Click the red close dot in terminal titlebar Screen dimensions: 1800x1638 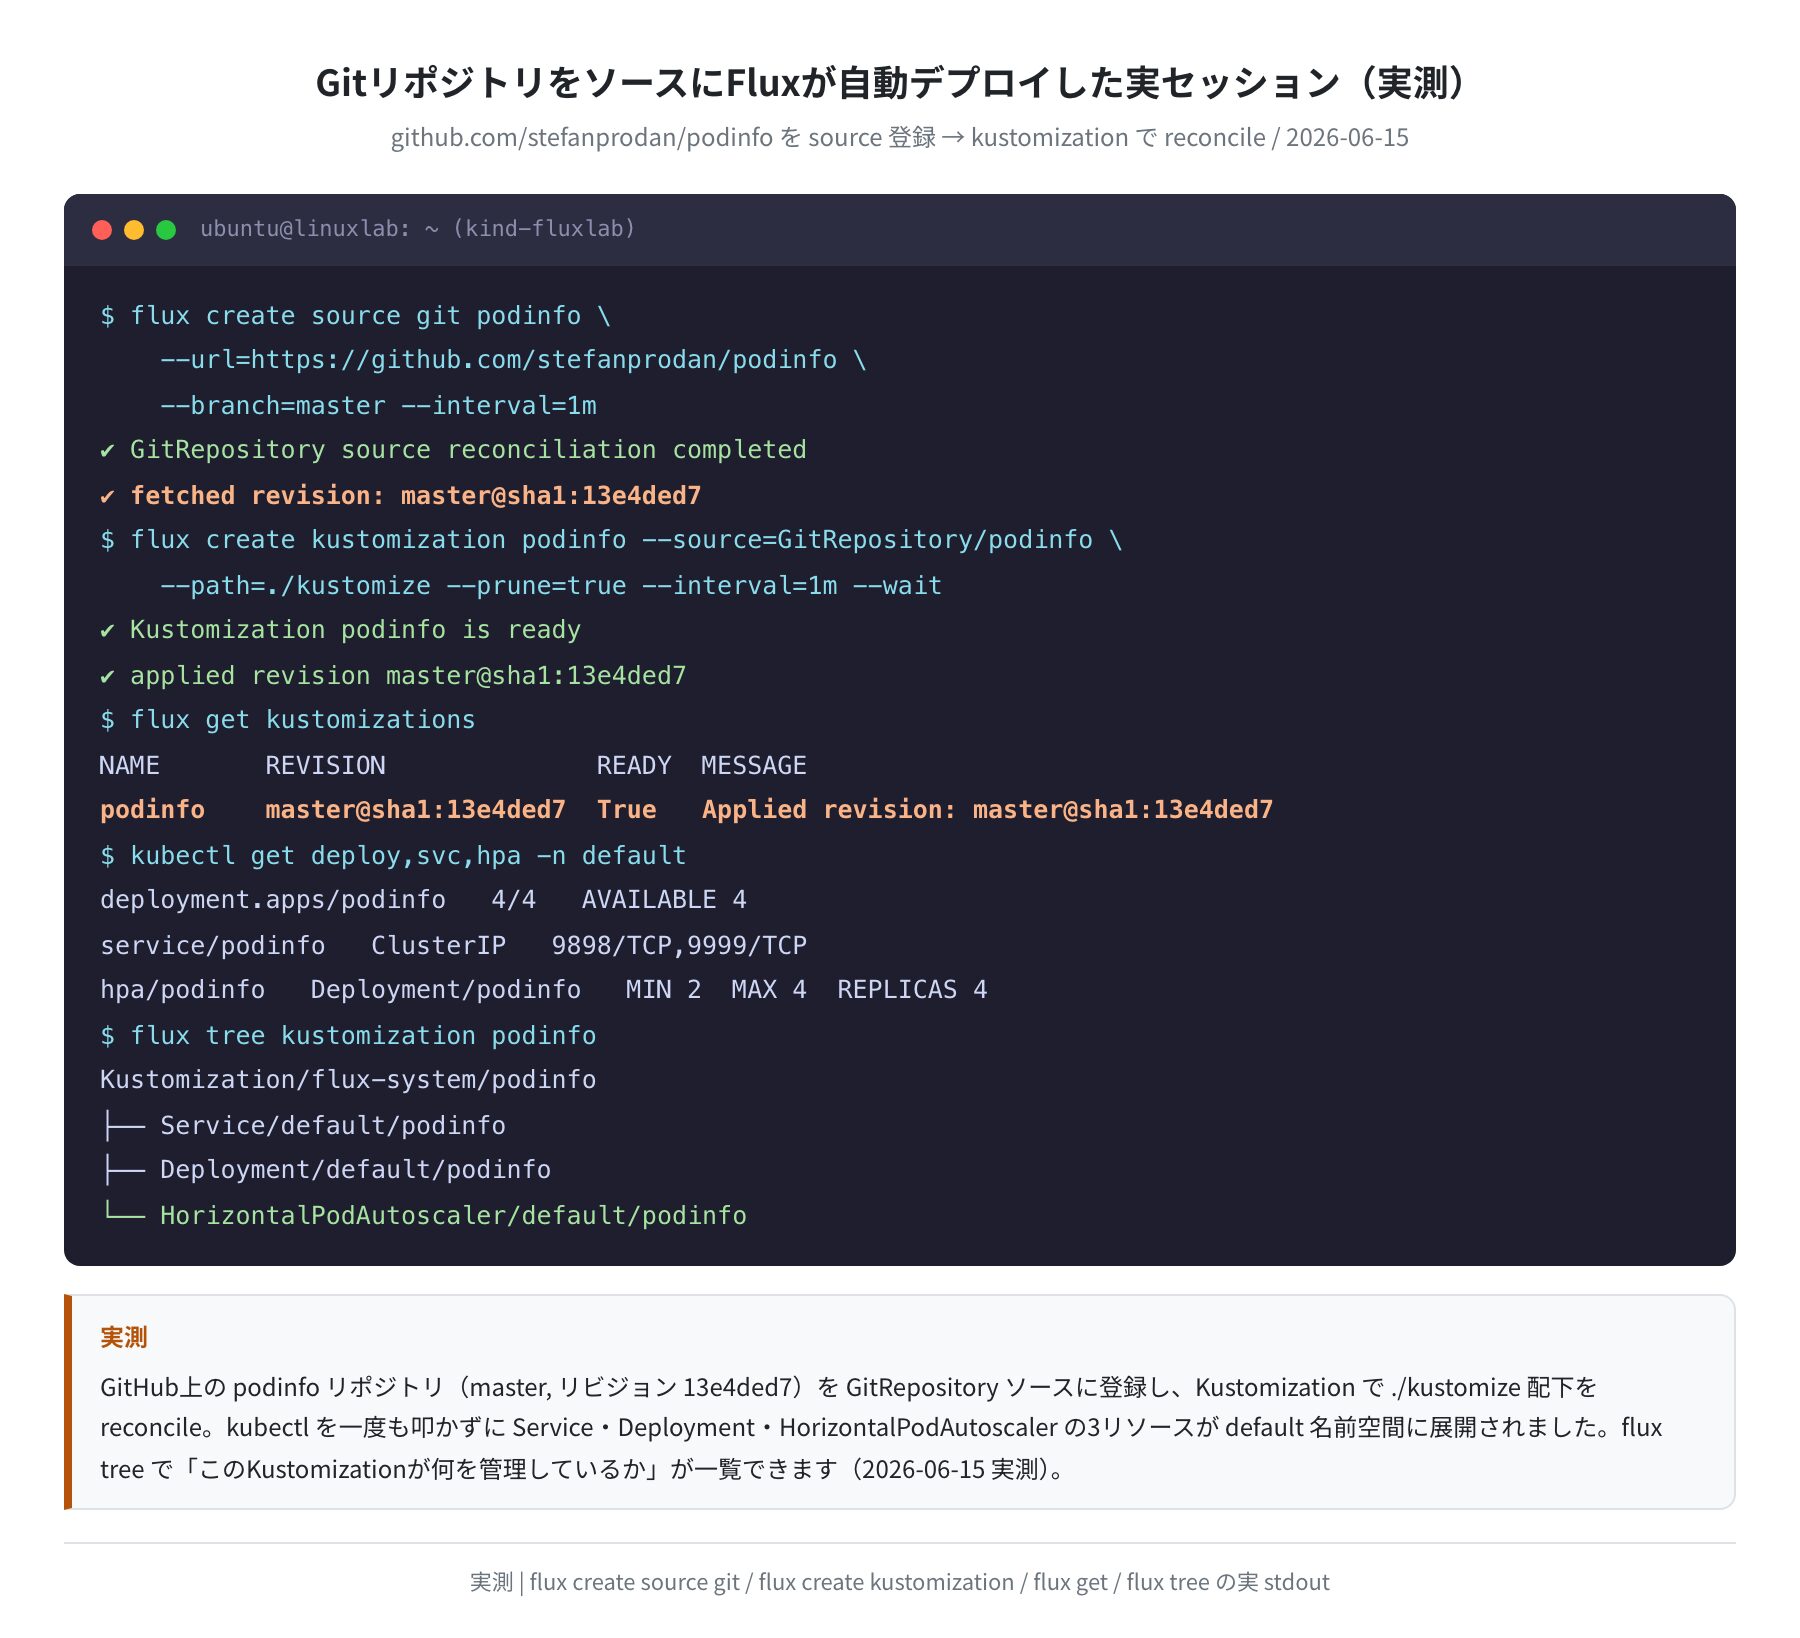click(102, 230)
